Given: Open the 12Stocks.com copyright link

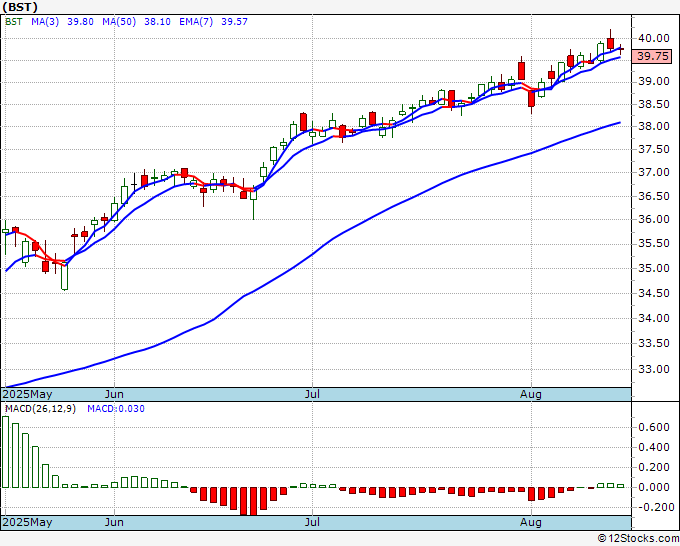Looking at the screenshot, I should [x=638, y=539].
